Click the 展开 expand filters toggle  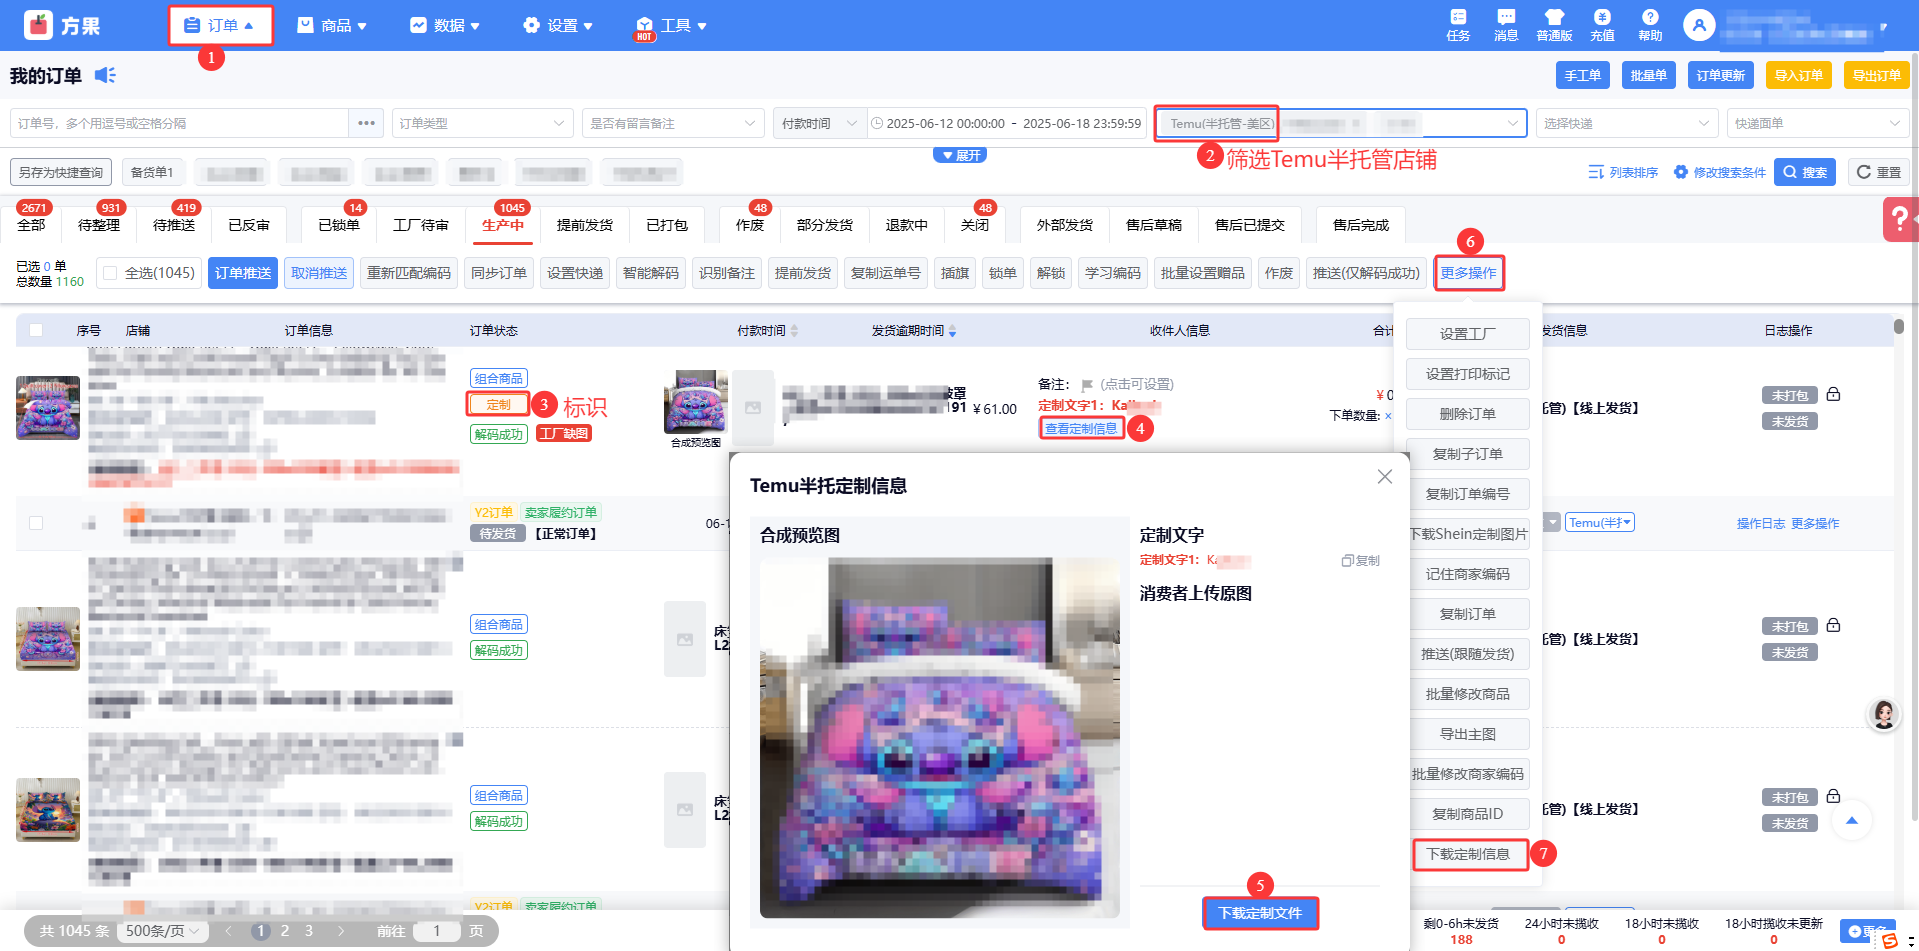(960, 155)
